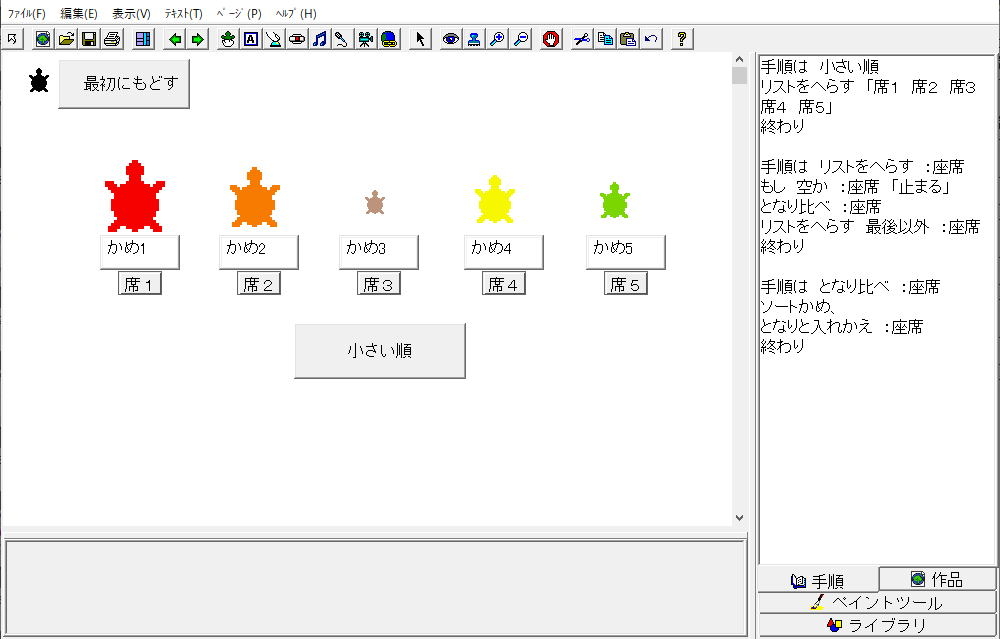
Task: Click the eye icon in toolbar
Action: 451,39
